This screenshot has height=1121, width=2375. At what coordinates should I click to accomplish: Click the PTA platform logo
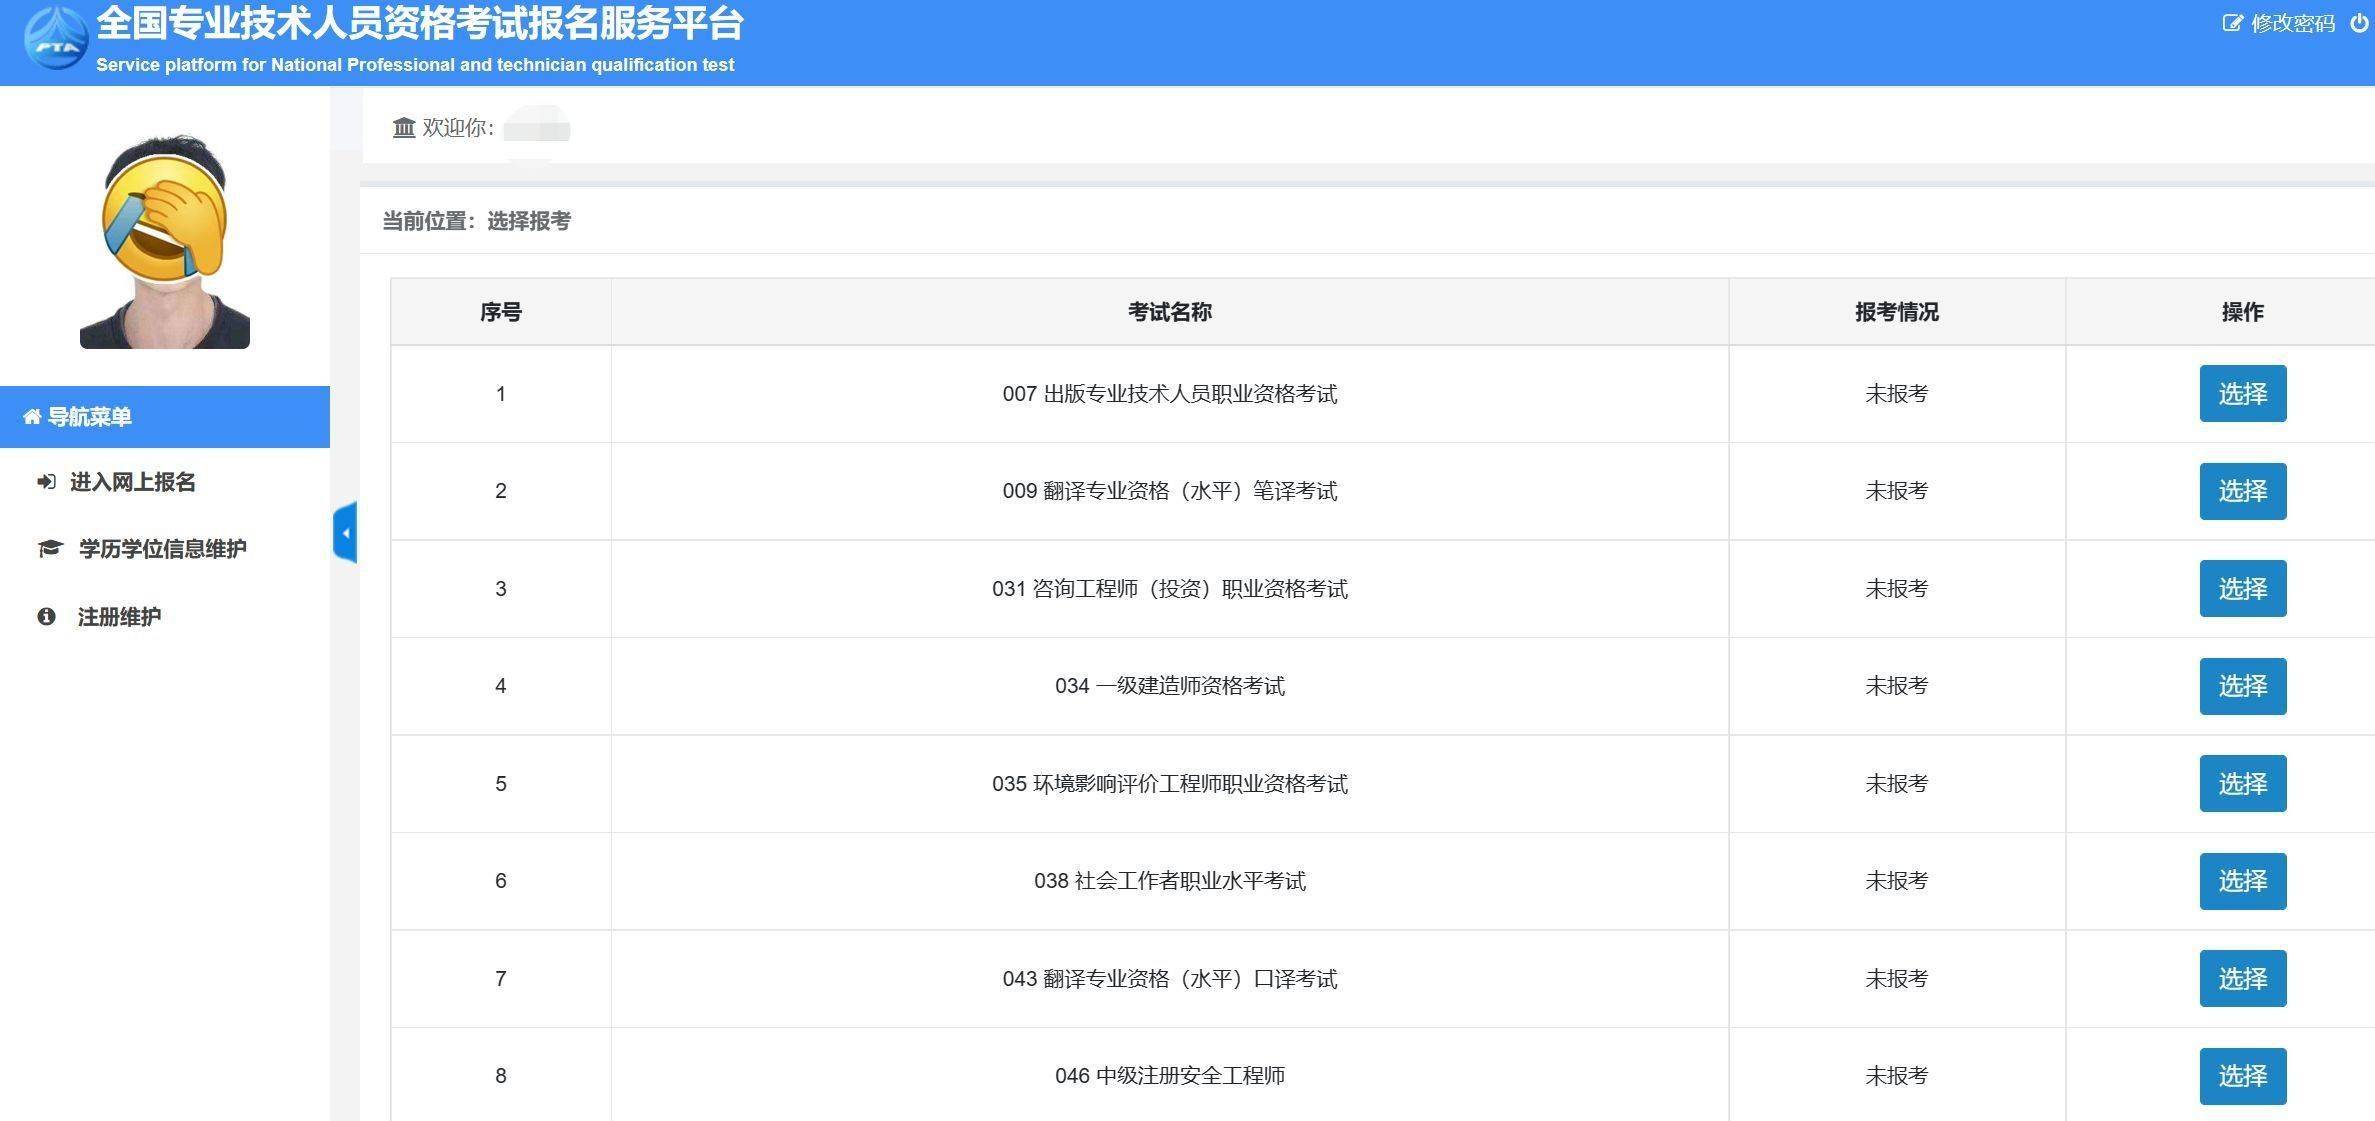(x=57, y=40)
